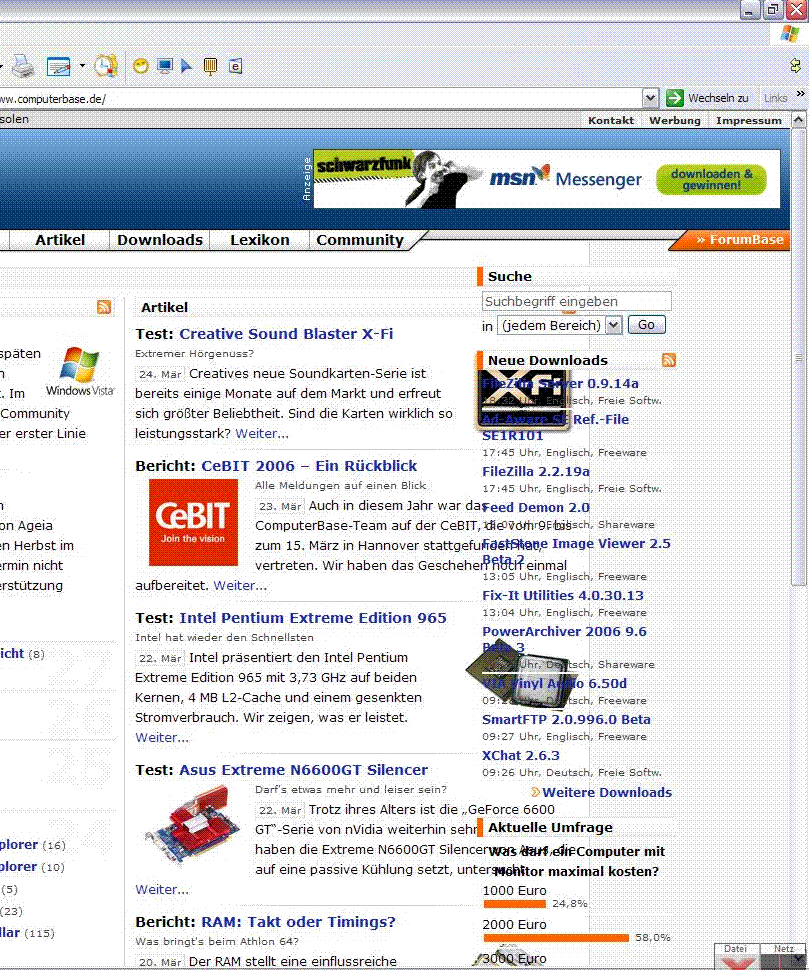Image resolution: width=809 pixels, height=970 pixels.
Task: Click the red Asus graphics card thumbnail
Action: pyautogui.click(x=192, y=826)
